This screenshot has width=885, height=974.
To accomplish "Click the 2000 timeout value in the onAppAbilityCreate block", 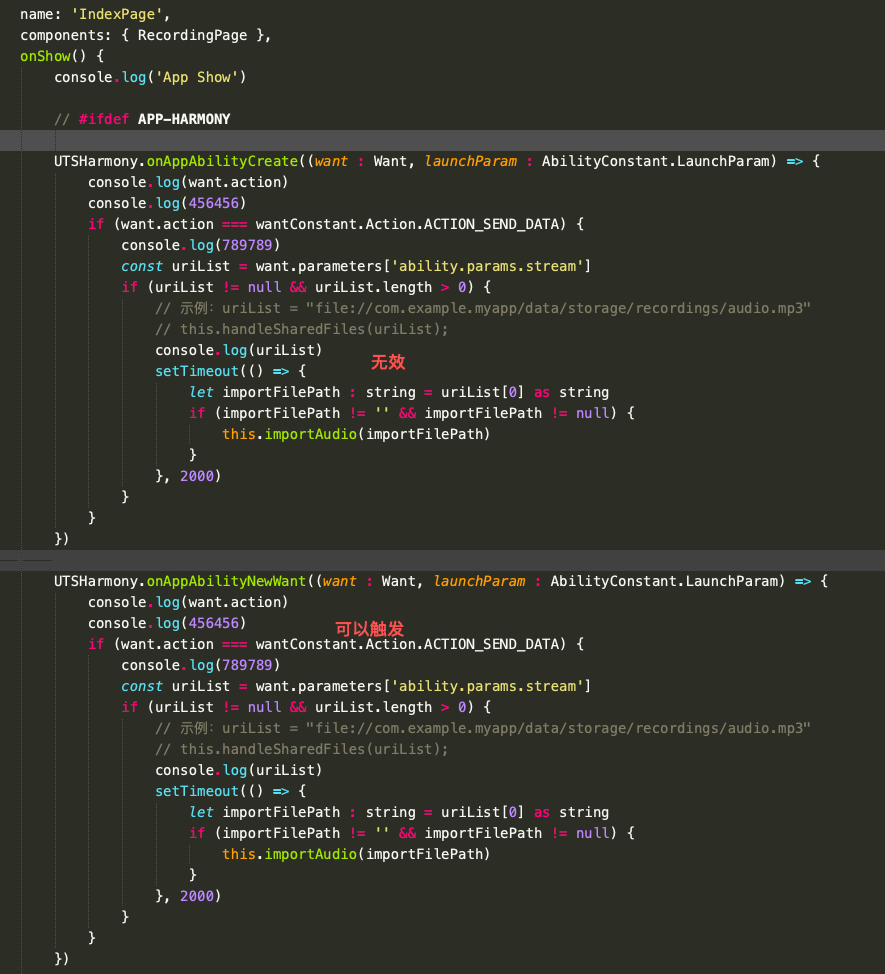I will (x=197, y=476).
